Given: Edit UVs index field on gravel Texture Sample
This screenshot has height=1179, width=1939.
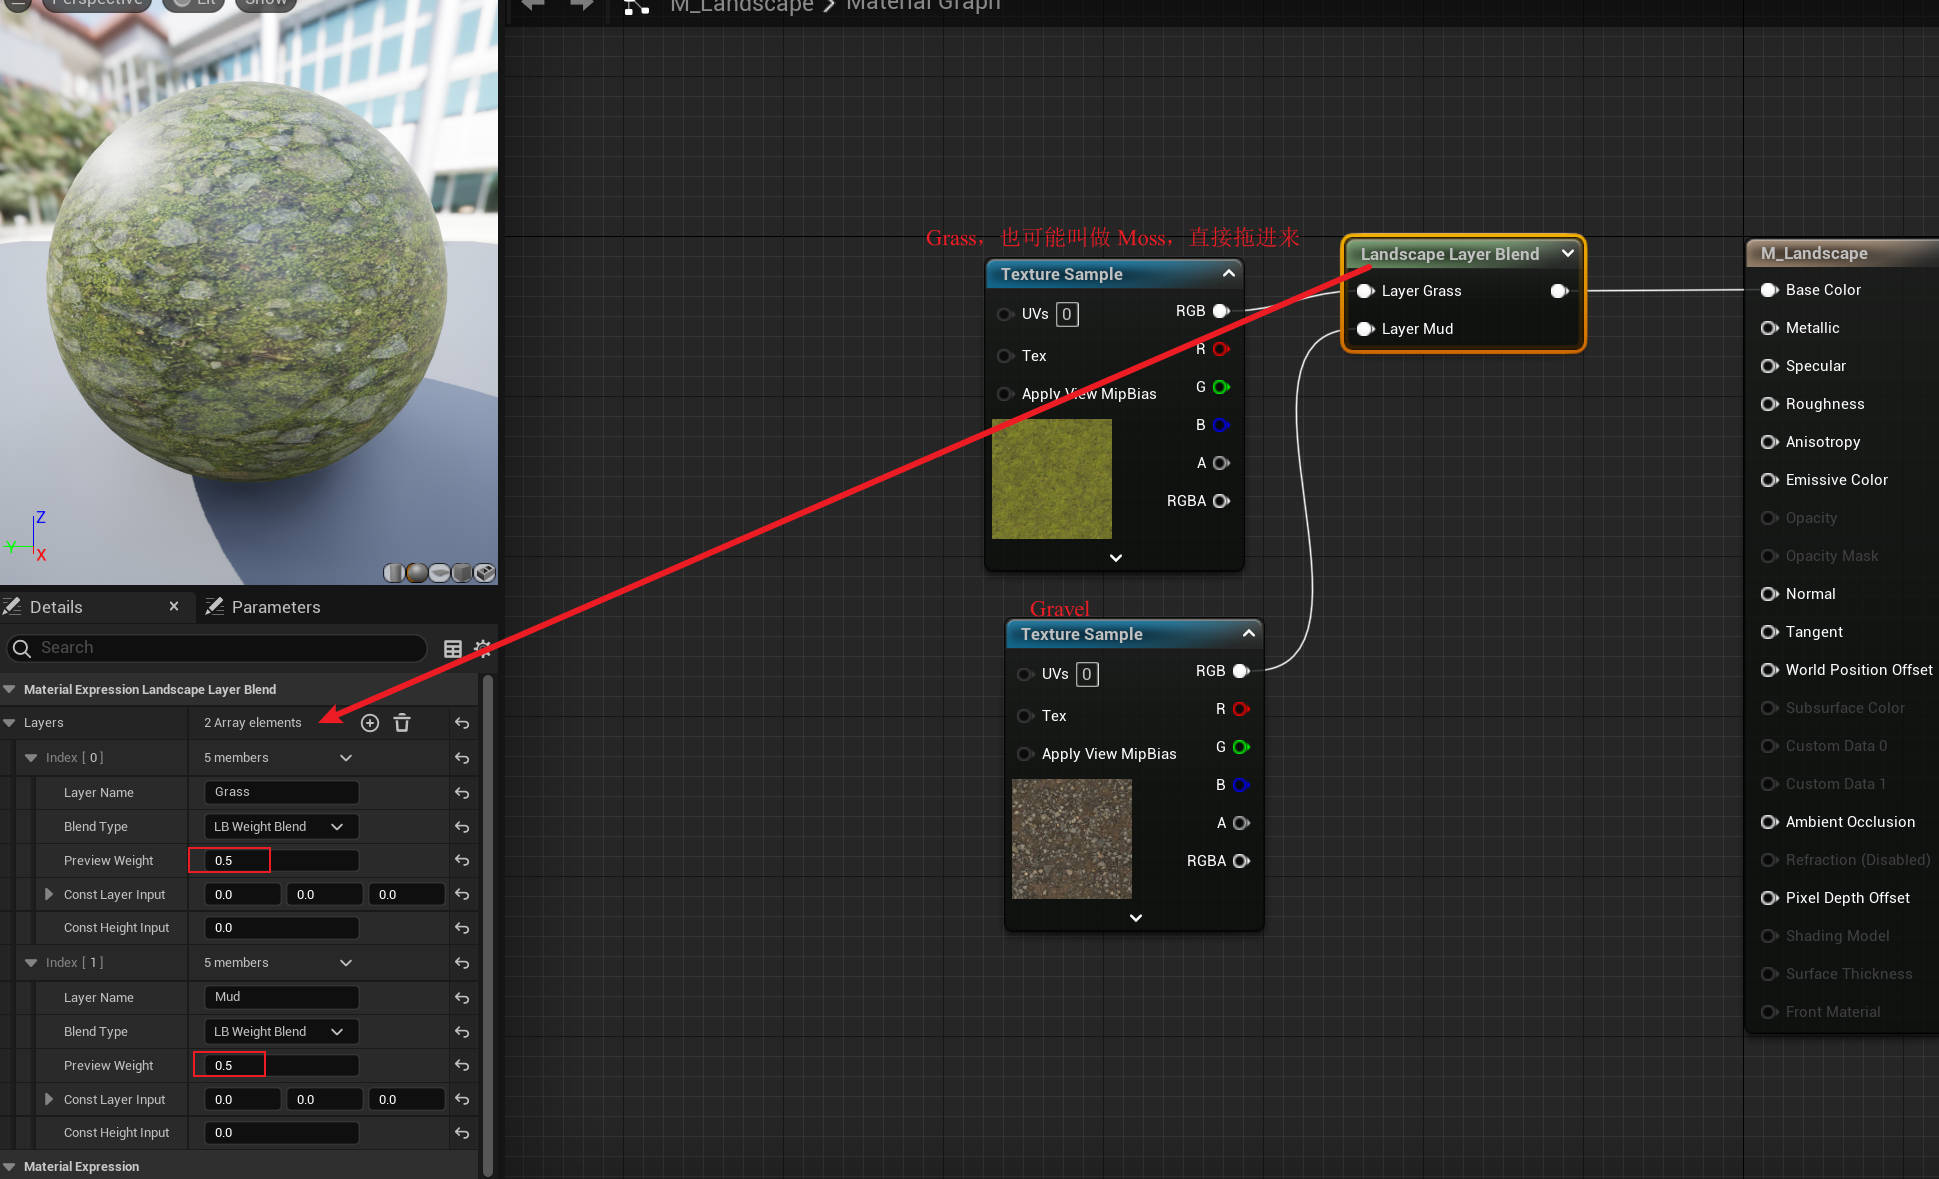Looking at the screenshot, I should [x=1087, y=674].
